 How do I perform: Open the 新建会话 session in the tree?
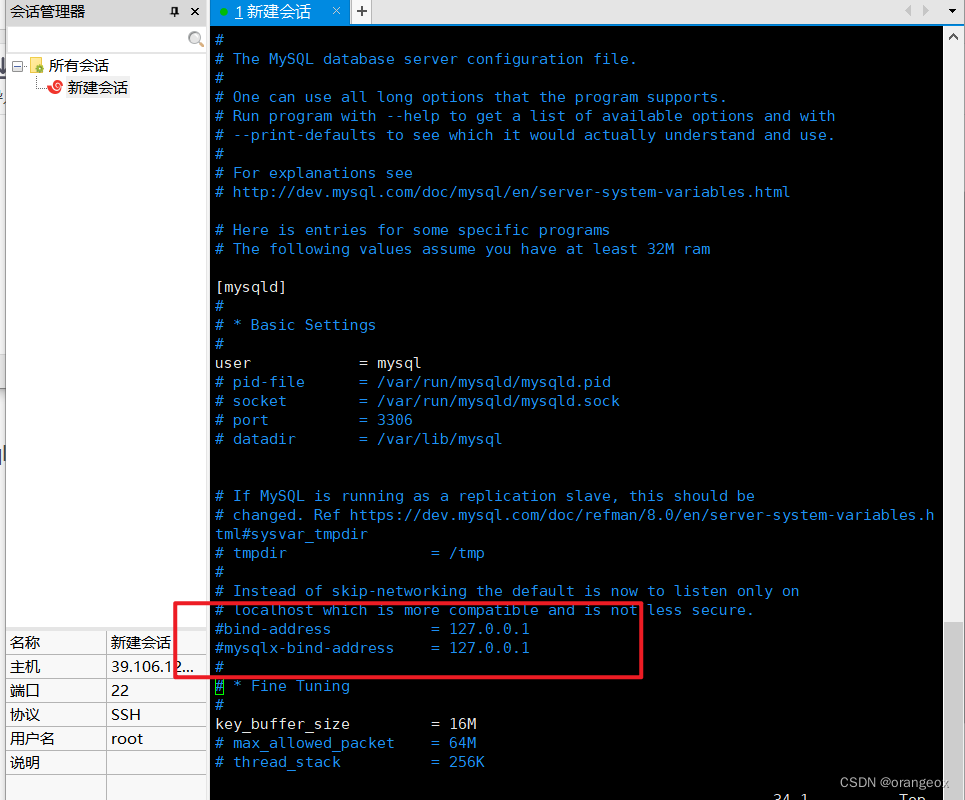pos(97,87)
